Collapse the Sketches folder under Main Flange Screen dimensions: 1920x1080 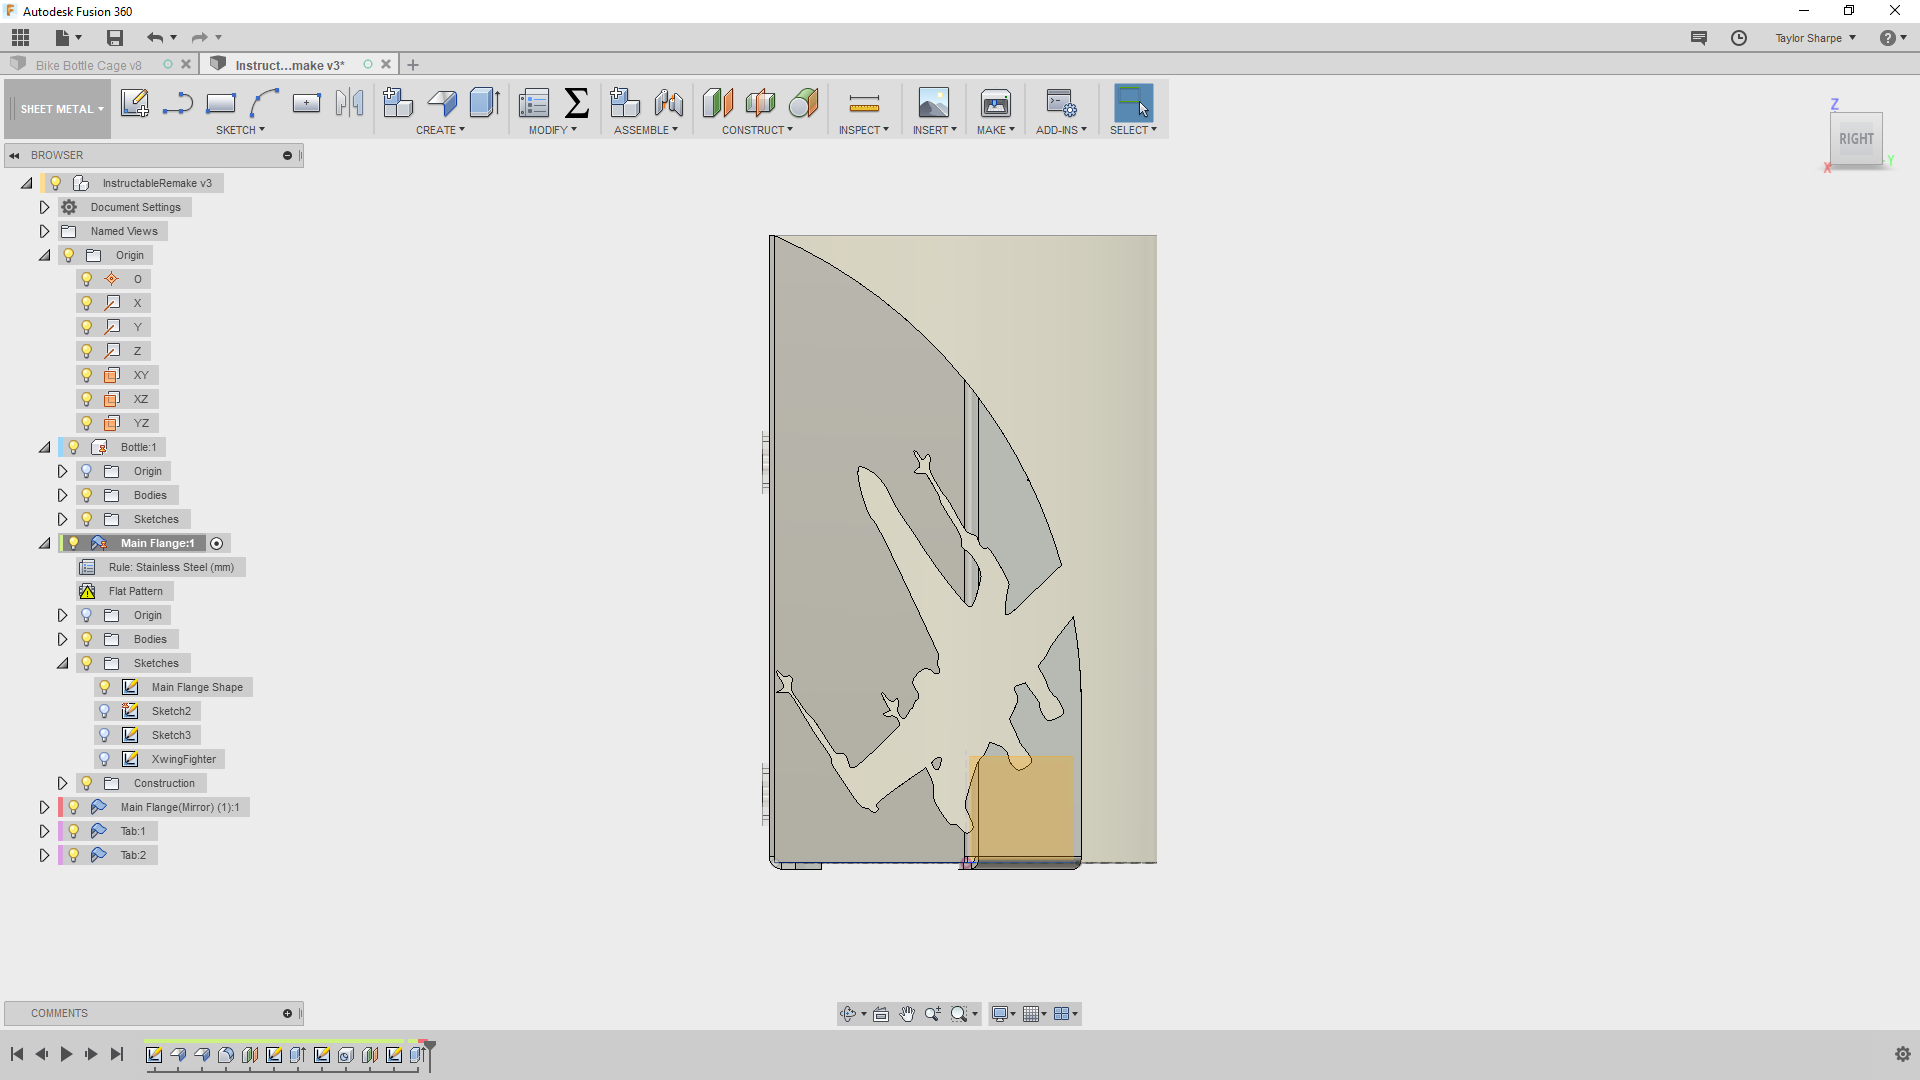tap(62, 663)
